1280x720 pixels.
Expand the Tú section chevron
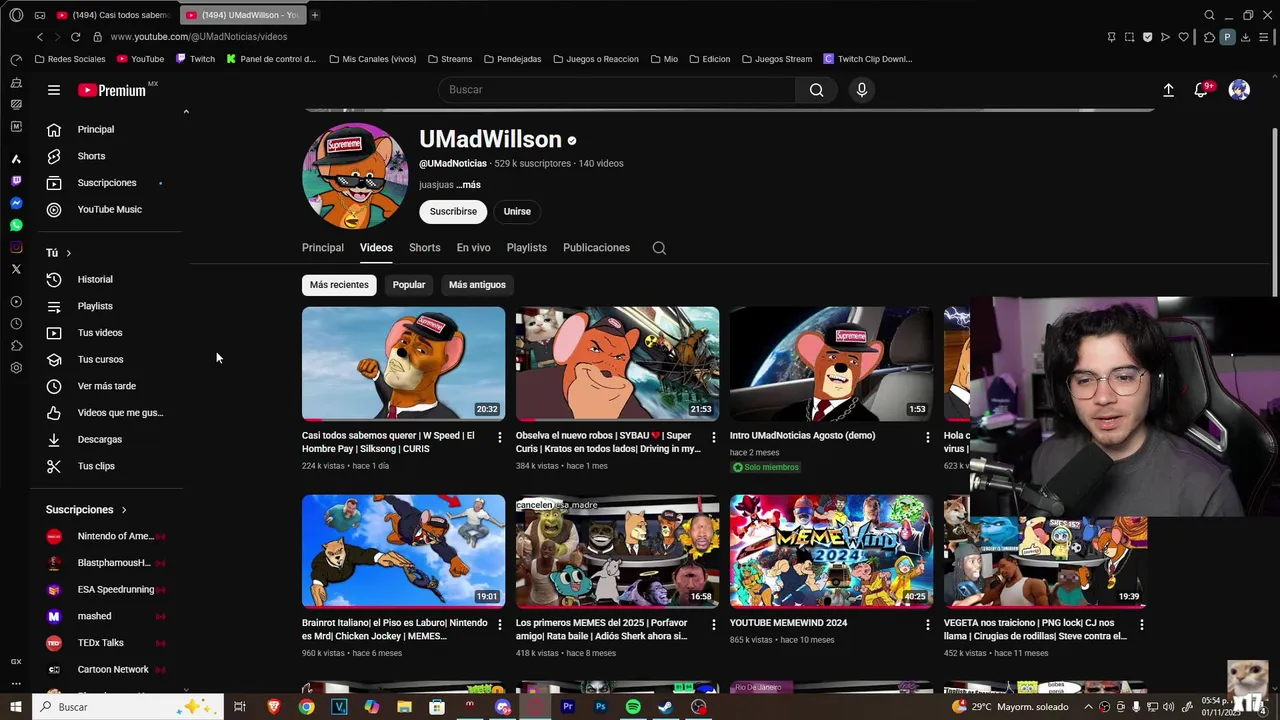[68, 253]
